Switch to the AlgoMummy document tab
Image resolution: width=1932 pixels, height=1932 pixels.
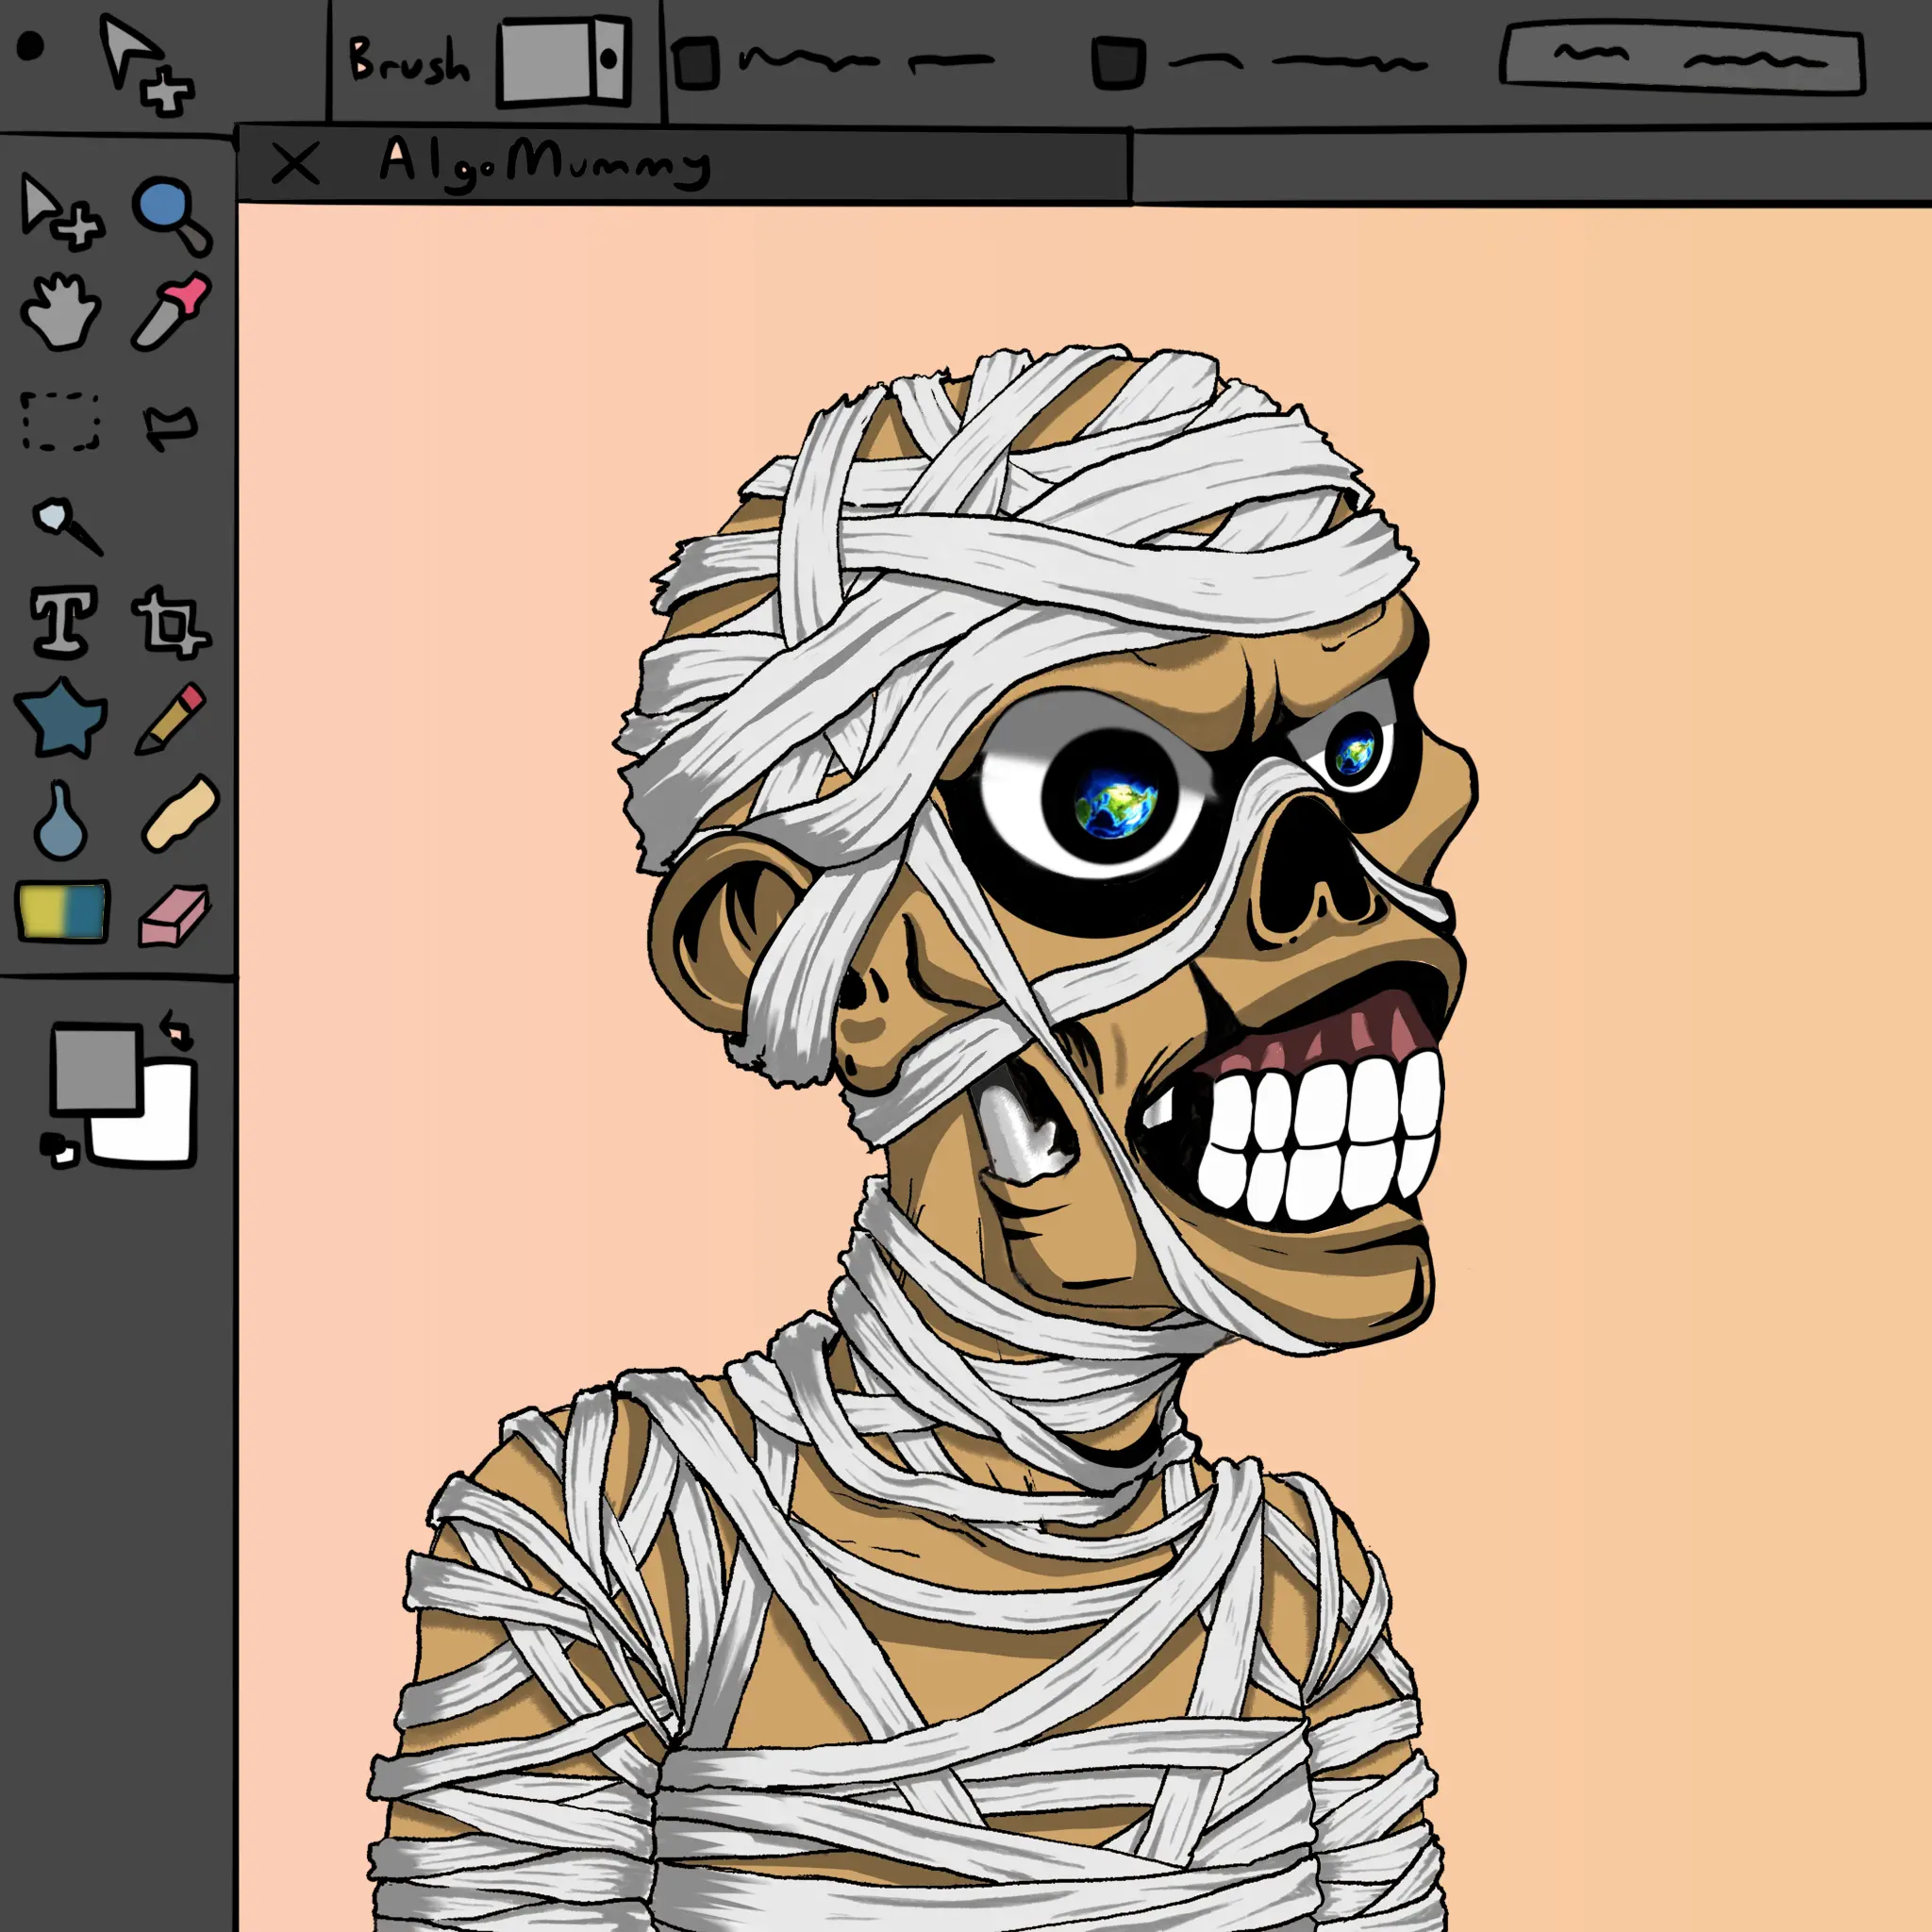click(x=545, y=162)
